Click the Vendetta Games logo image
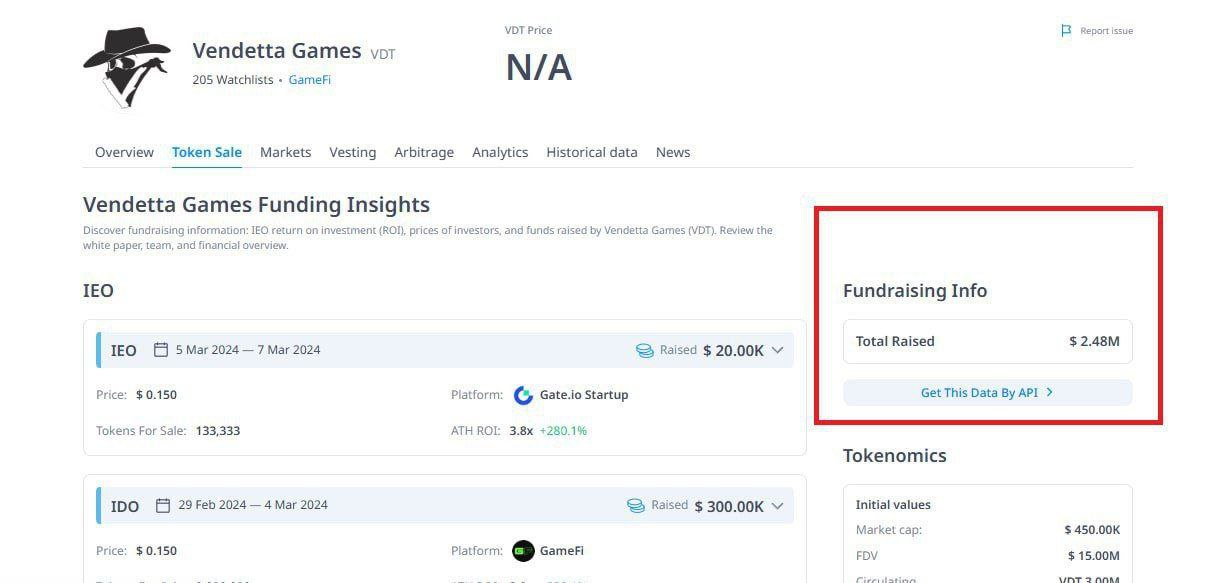 pos(127,66)
